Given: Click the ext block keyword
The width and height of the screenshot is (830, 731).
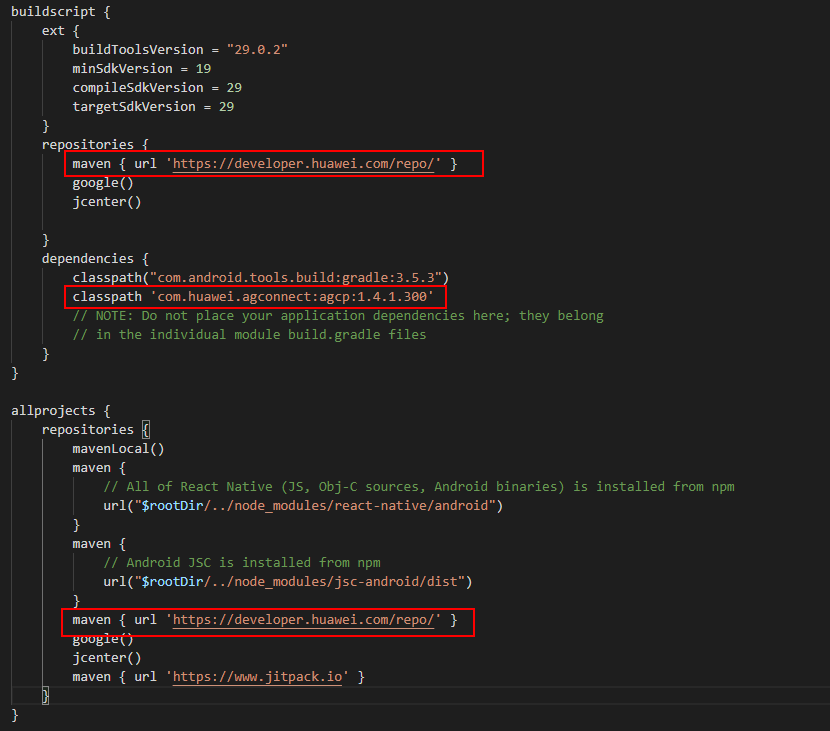Looking at the screenshot, I should click(x=53, y=31).
